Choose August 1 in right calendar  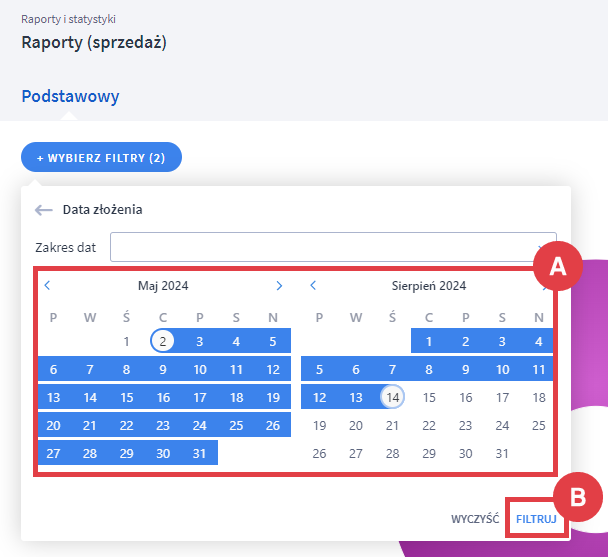click(x=429, y=341)
